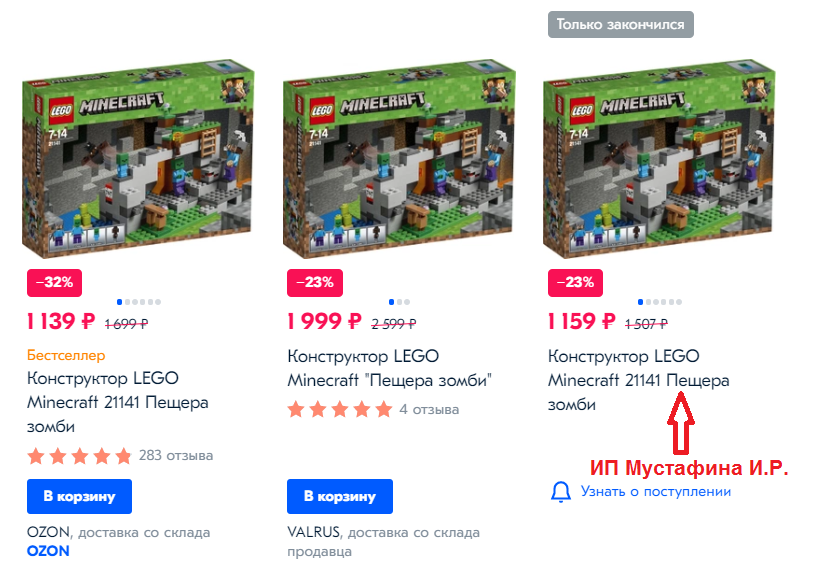Viewport: 817px width, 571px height.
Task: Open the Minecraft "Пещера зомби" title link
Action: click(x=389, y=368)
